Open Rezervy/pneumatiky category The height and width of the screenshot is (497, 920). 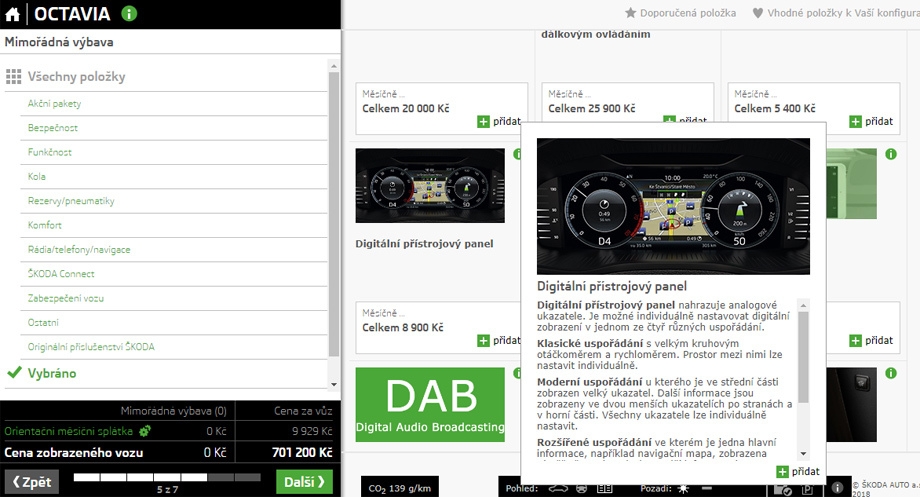(71, 201)
